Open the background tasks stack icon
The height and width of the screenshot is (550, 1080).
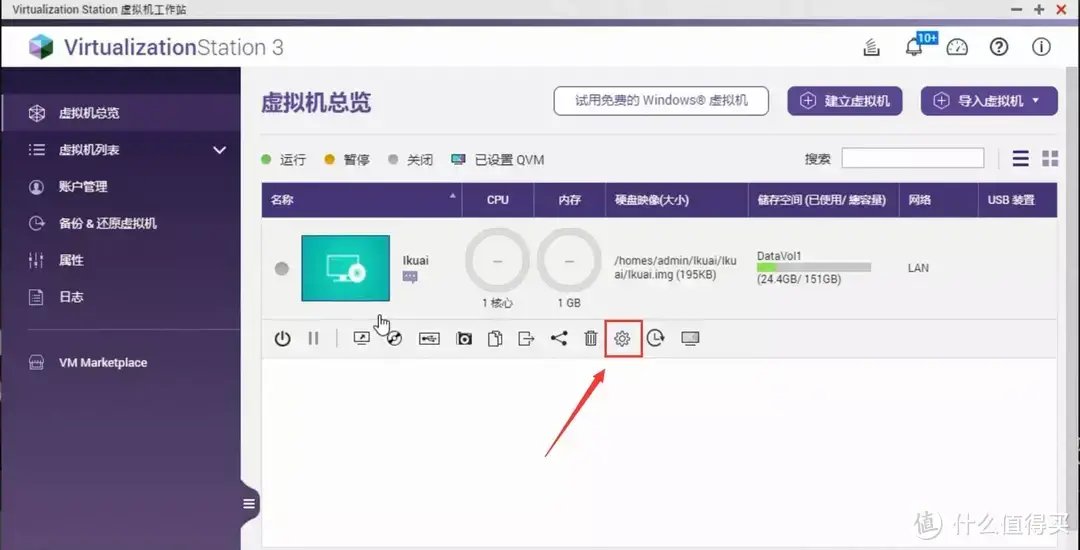point(872,47)
